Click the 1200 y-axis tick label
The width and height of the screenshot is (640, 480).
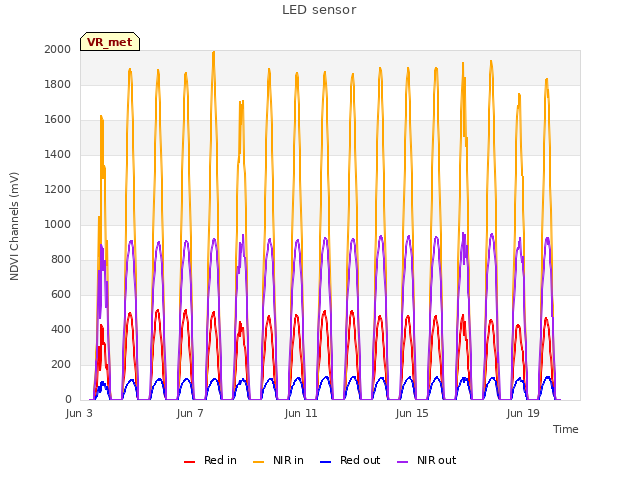click(x=58, y=189)
